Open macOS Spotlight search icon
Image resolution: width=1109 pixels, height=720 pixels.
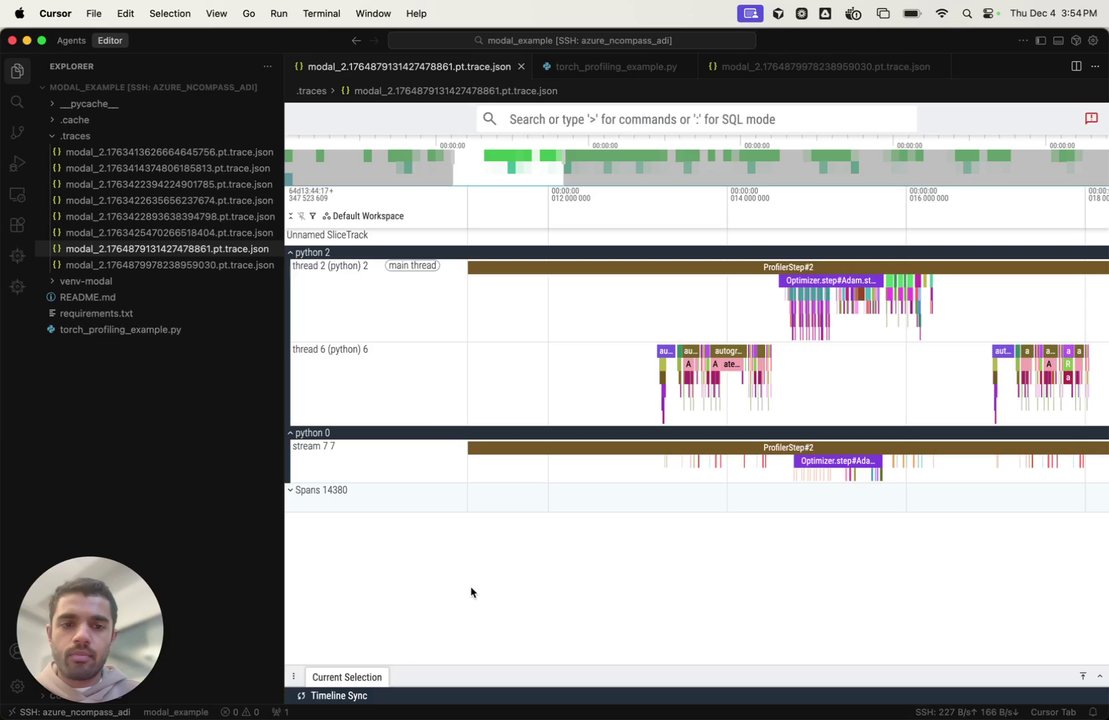[x=967, y=13]
